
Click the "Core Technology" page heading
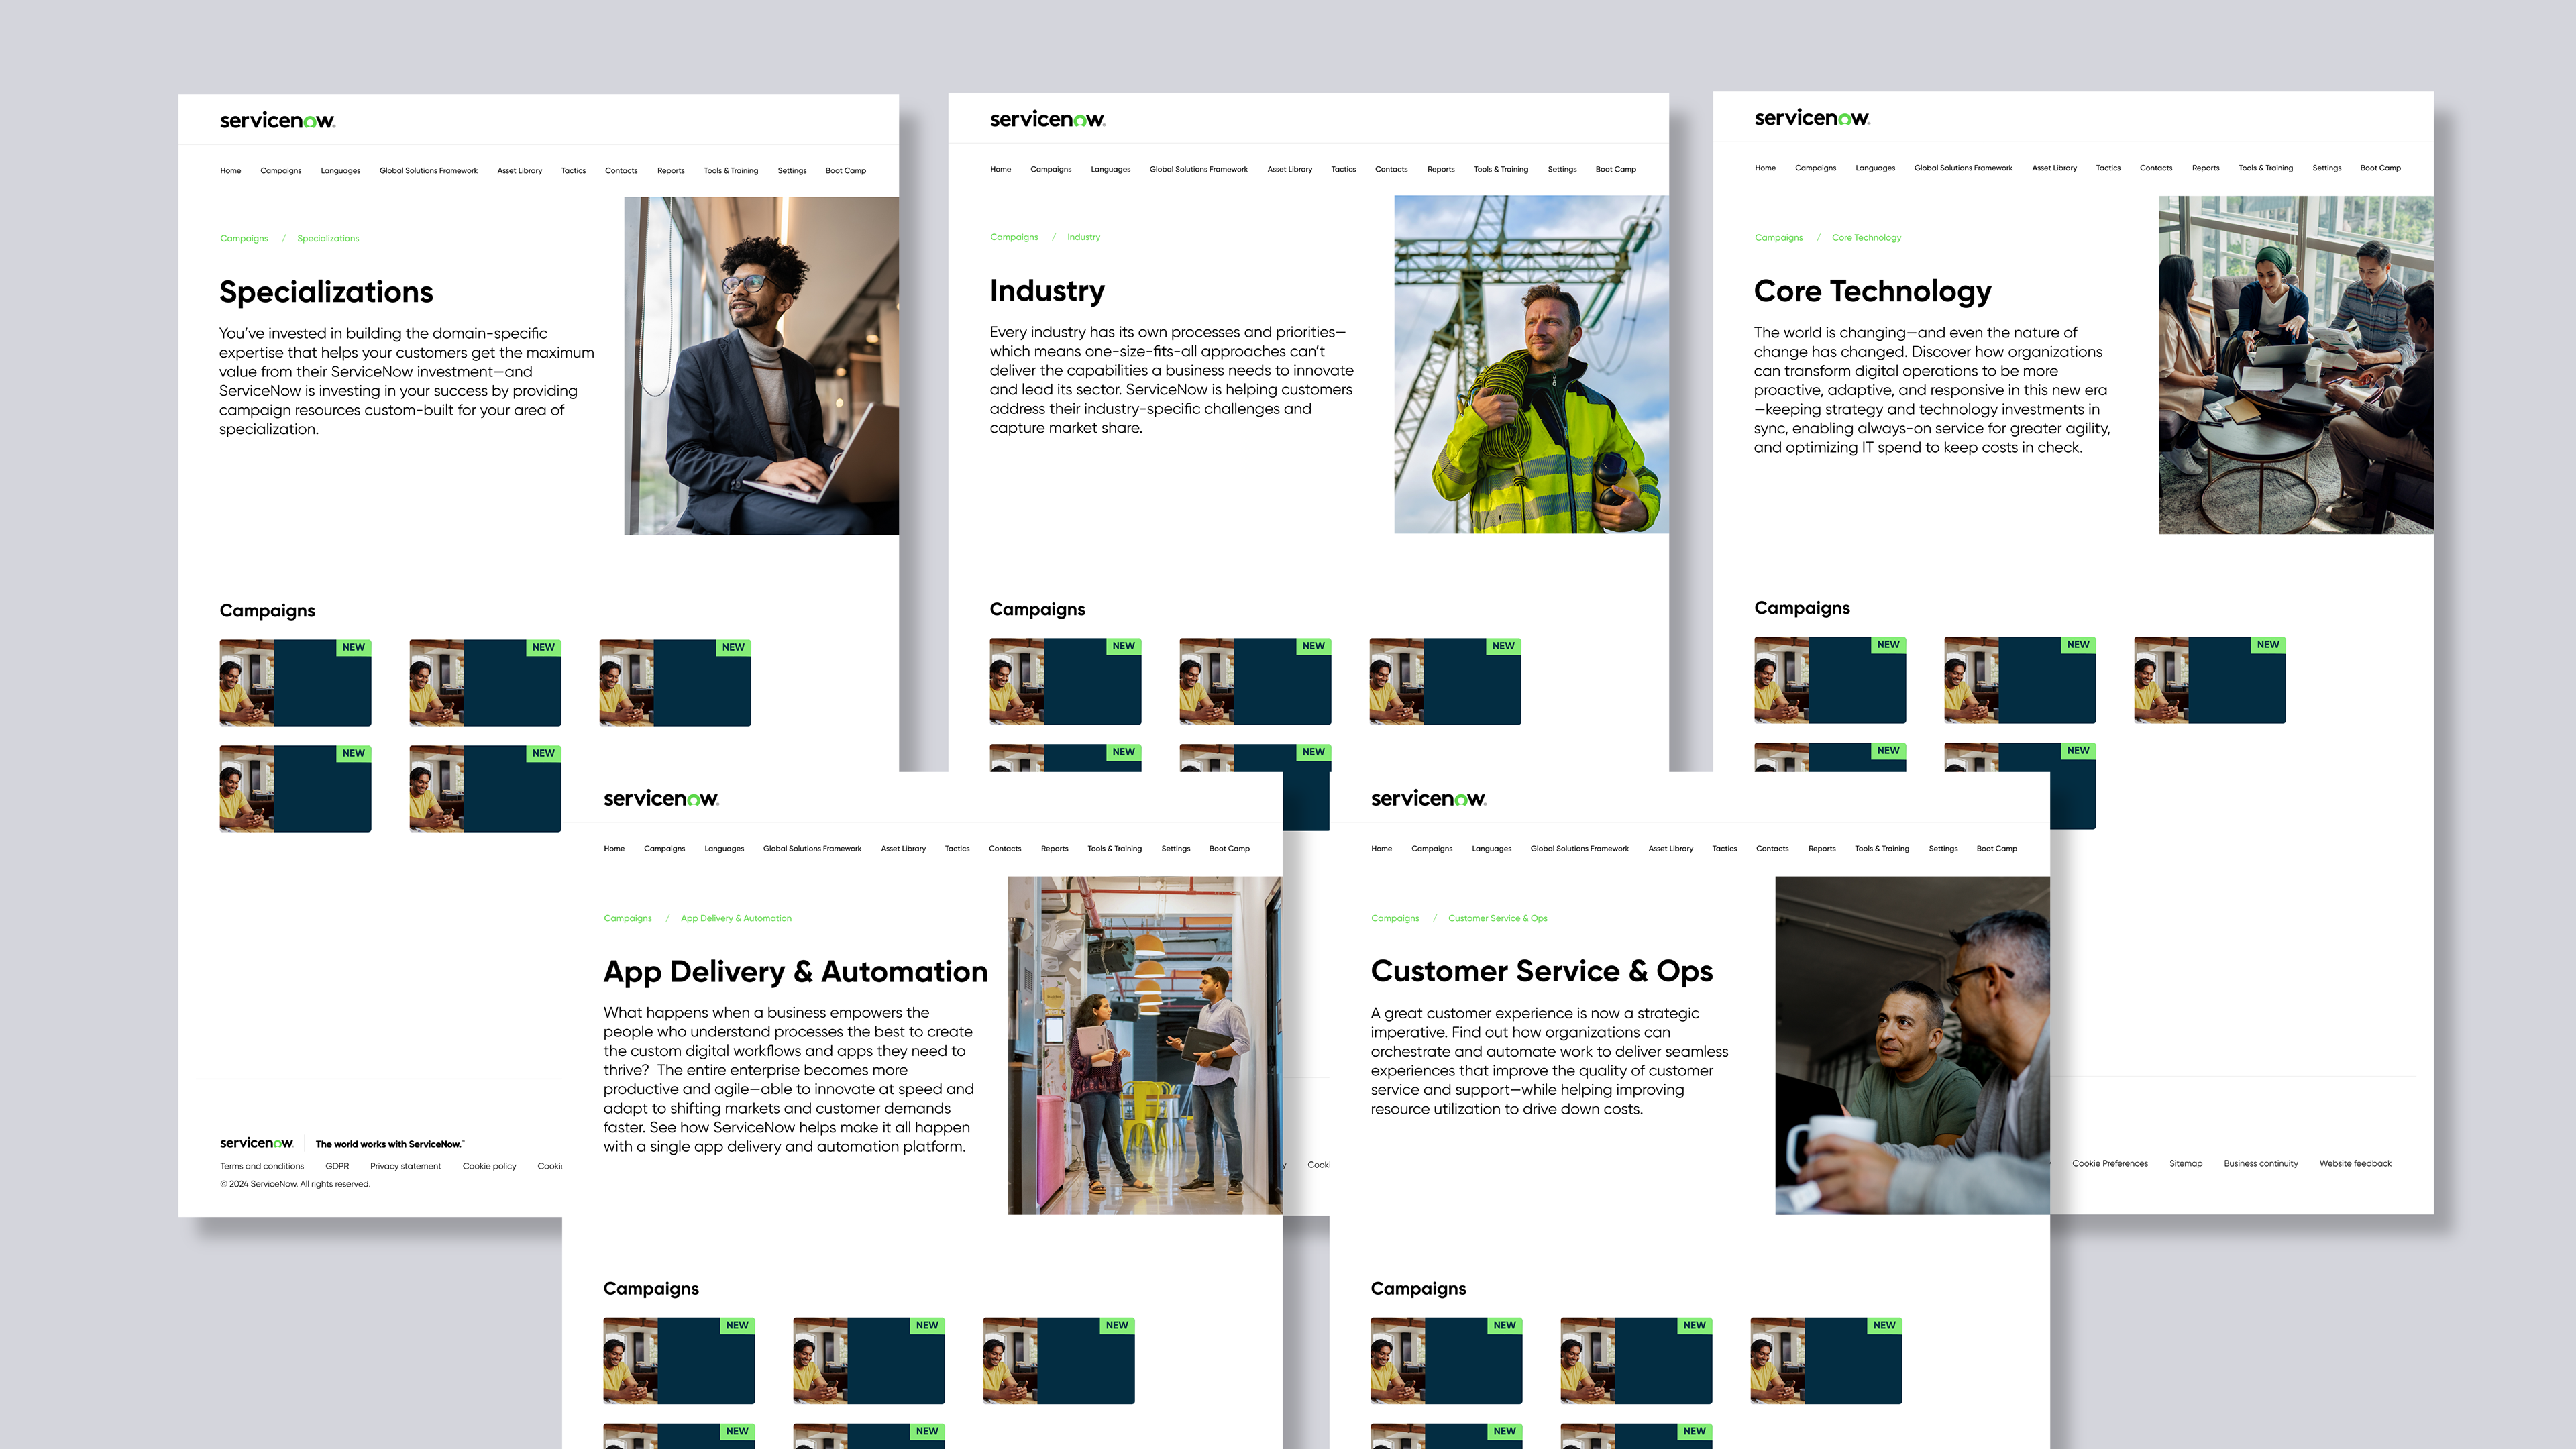pos(1872,291)
